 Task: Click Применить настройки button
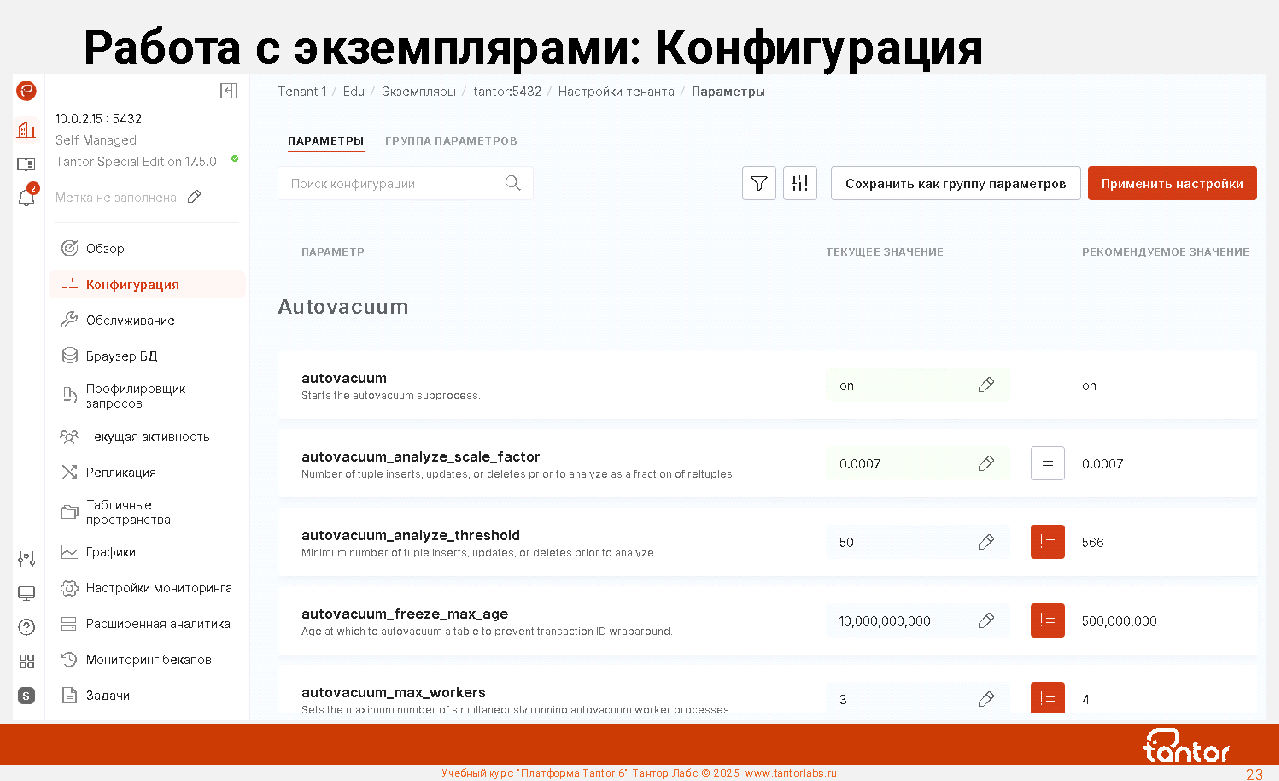[x=1171, y=184]
